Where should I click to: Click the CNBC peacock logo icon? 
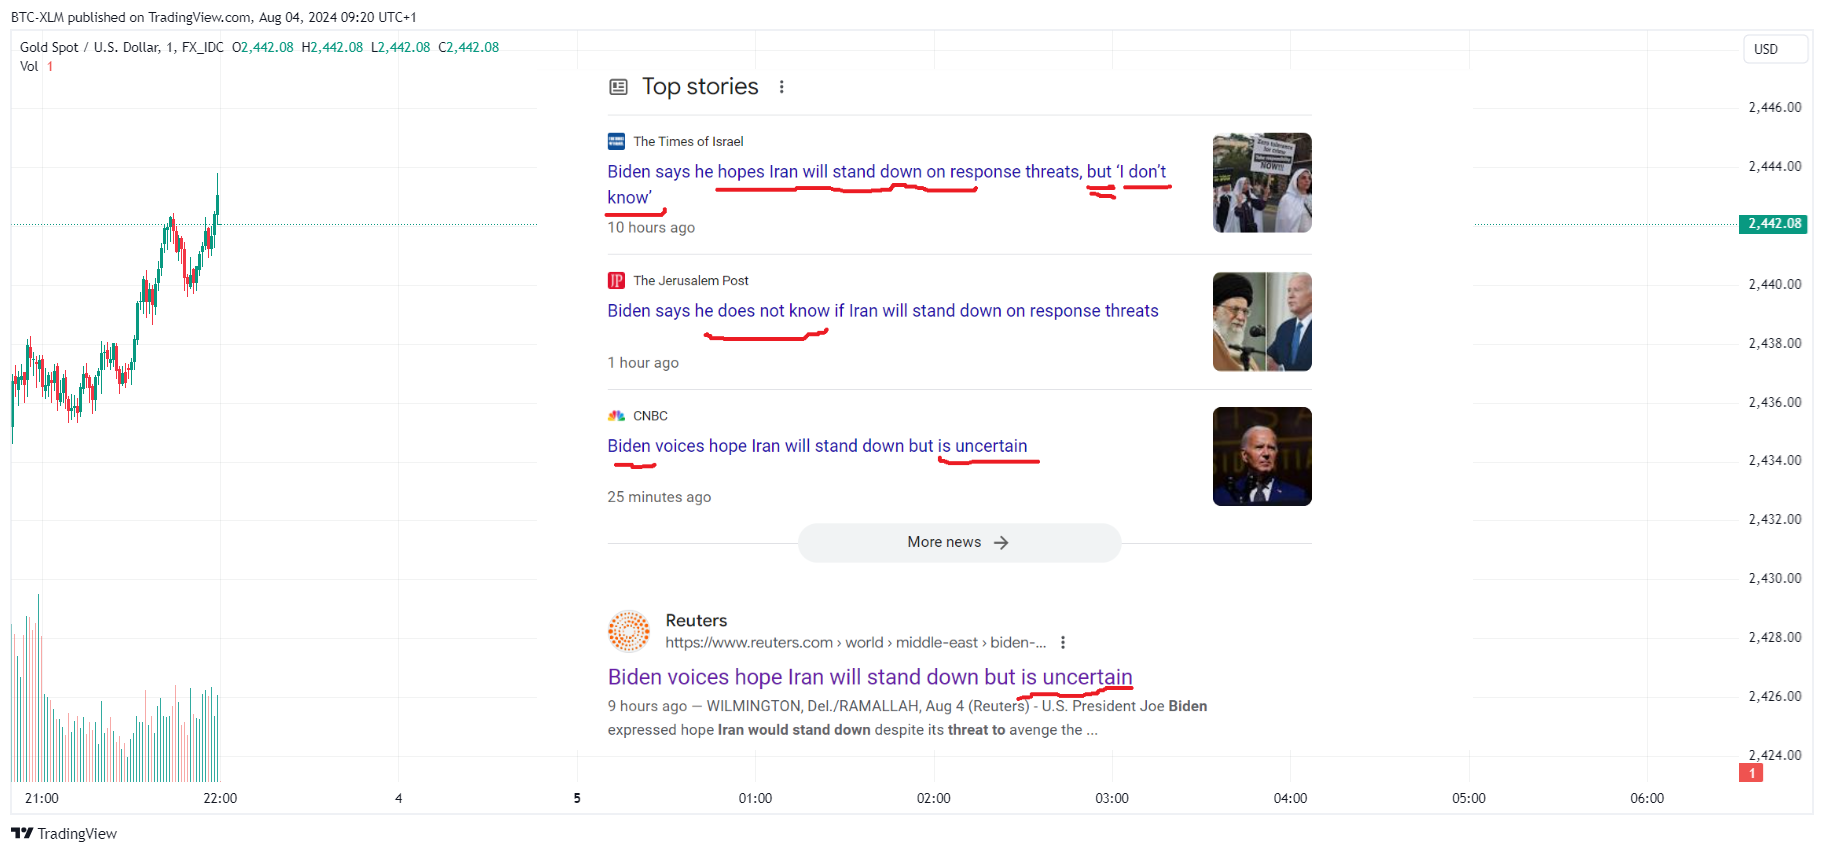[x=616, y=416]
